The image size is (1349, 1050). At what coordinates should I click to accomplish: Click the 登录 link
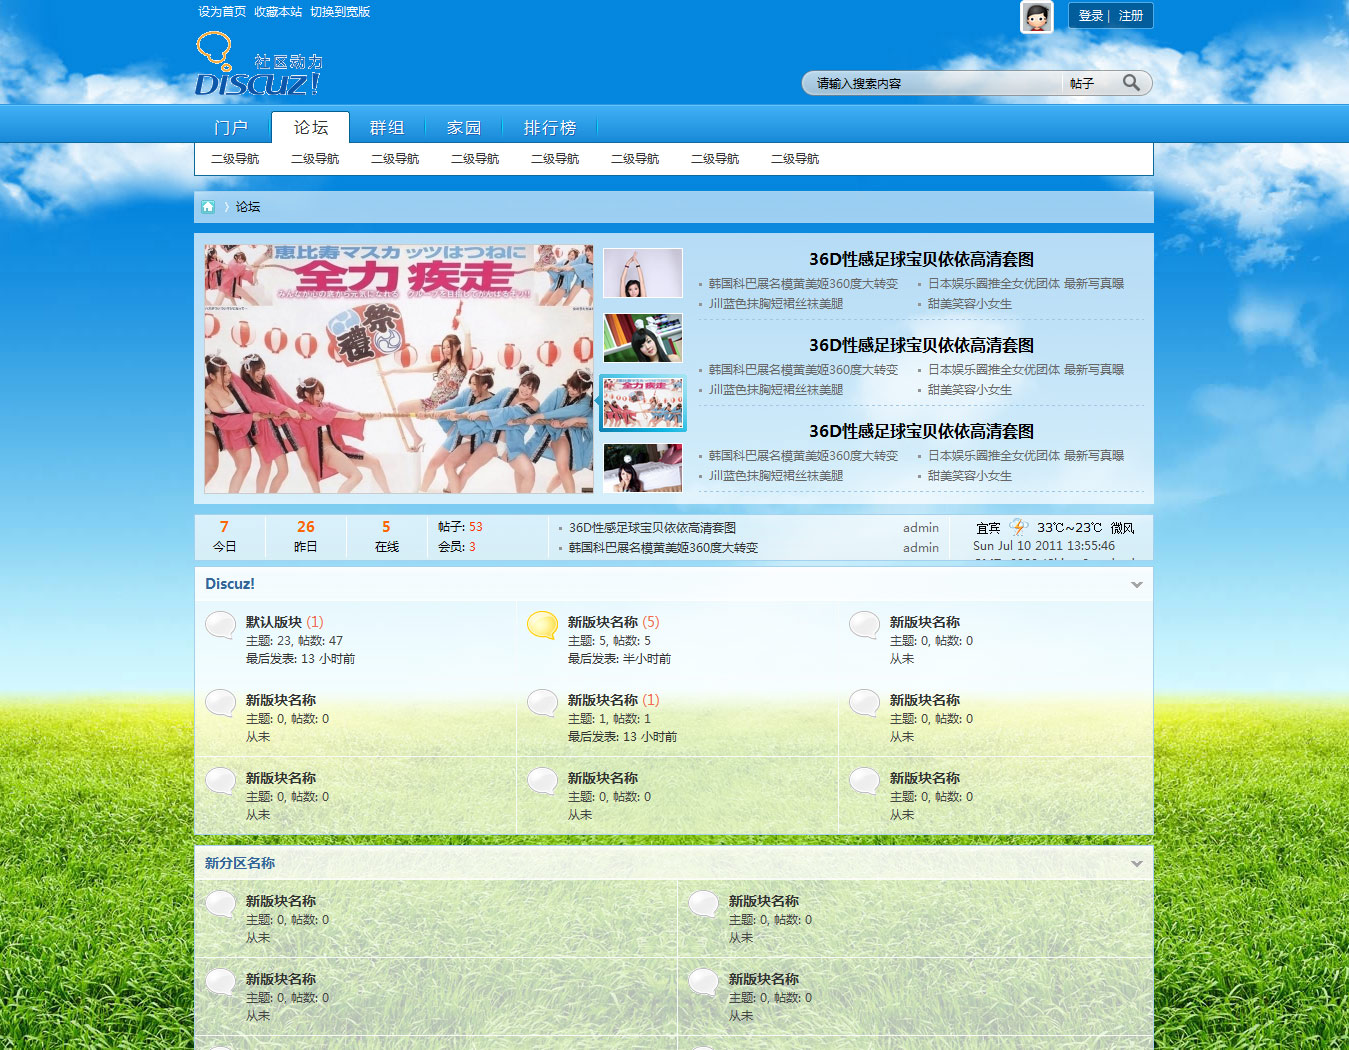(1091, 16)
